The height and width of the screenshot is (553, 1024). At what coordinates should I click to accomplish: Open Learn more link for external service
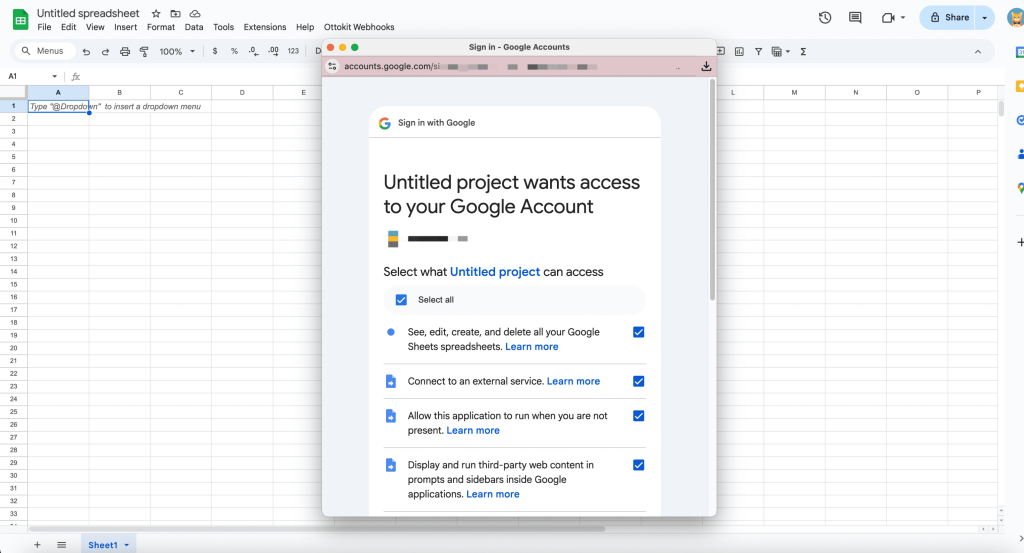point(573,381)
